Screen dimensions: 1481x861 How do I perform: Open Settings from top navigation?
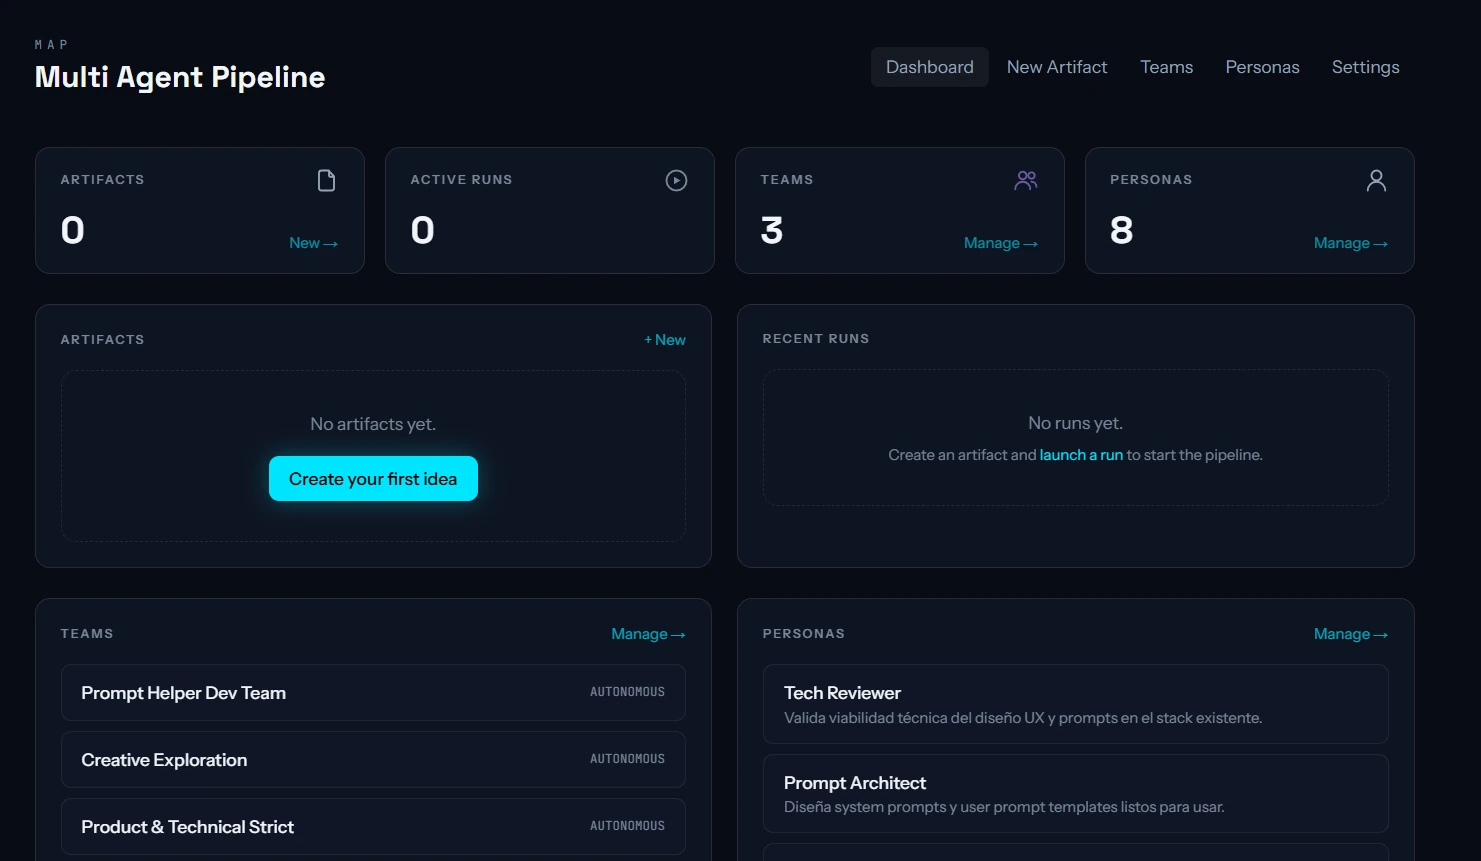point(1365,67)
